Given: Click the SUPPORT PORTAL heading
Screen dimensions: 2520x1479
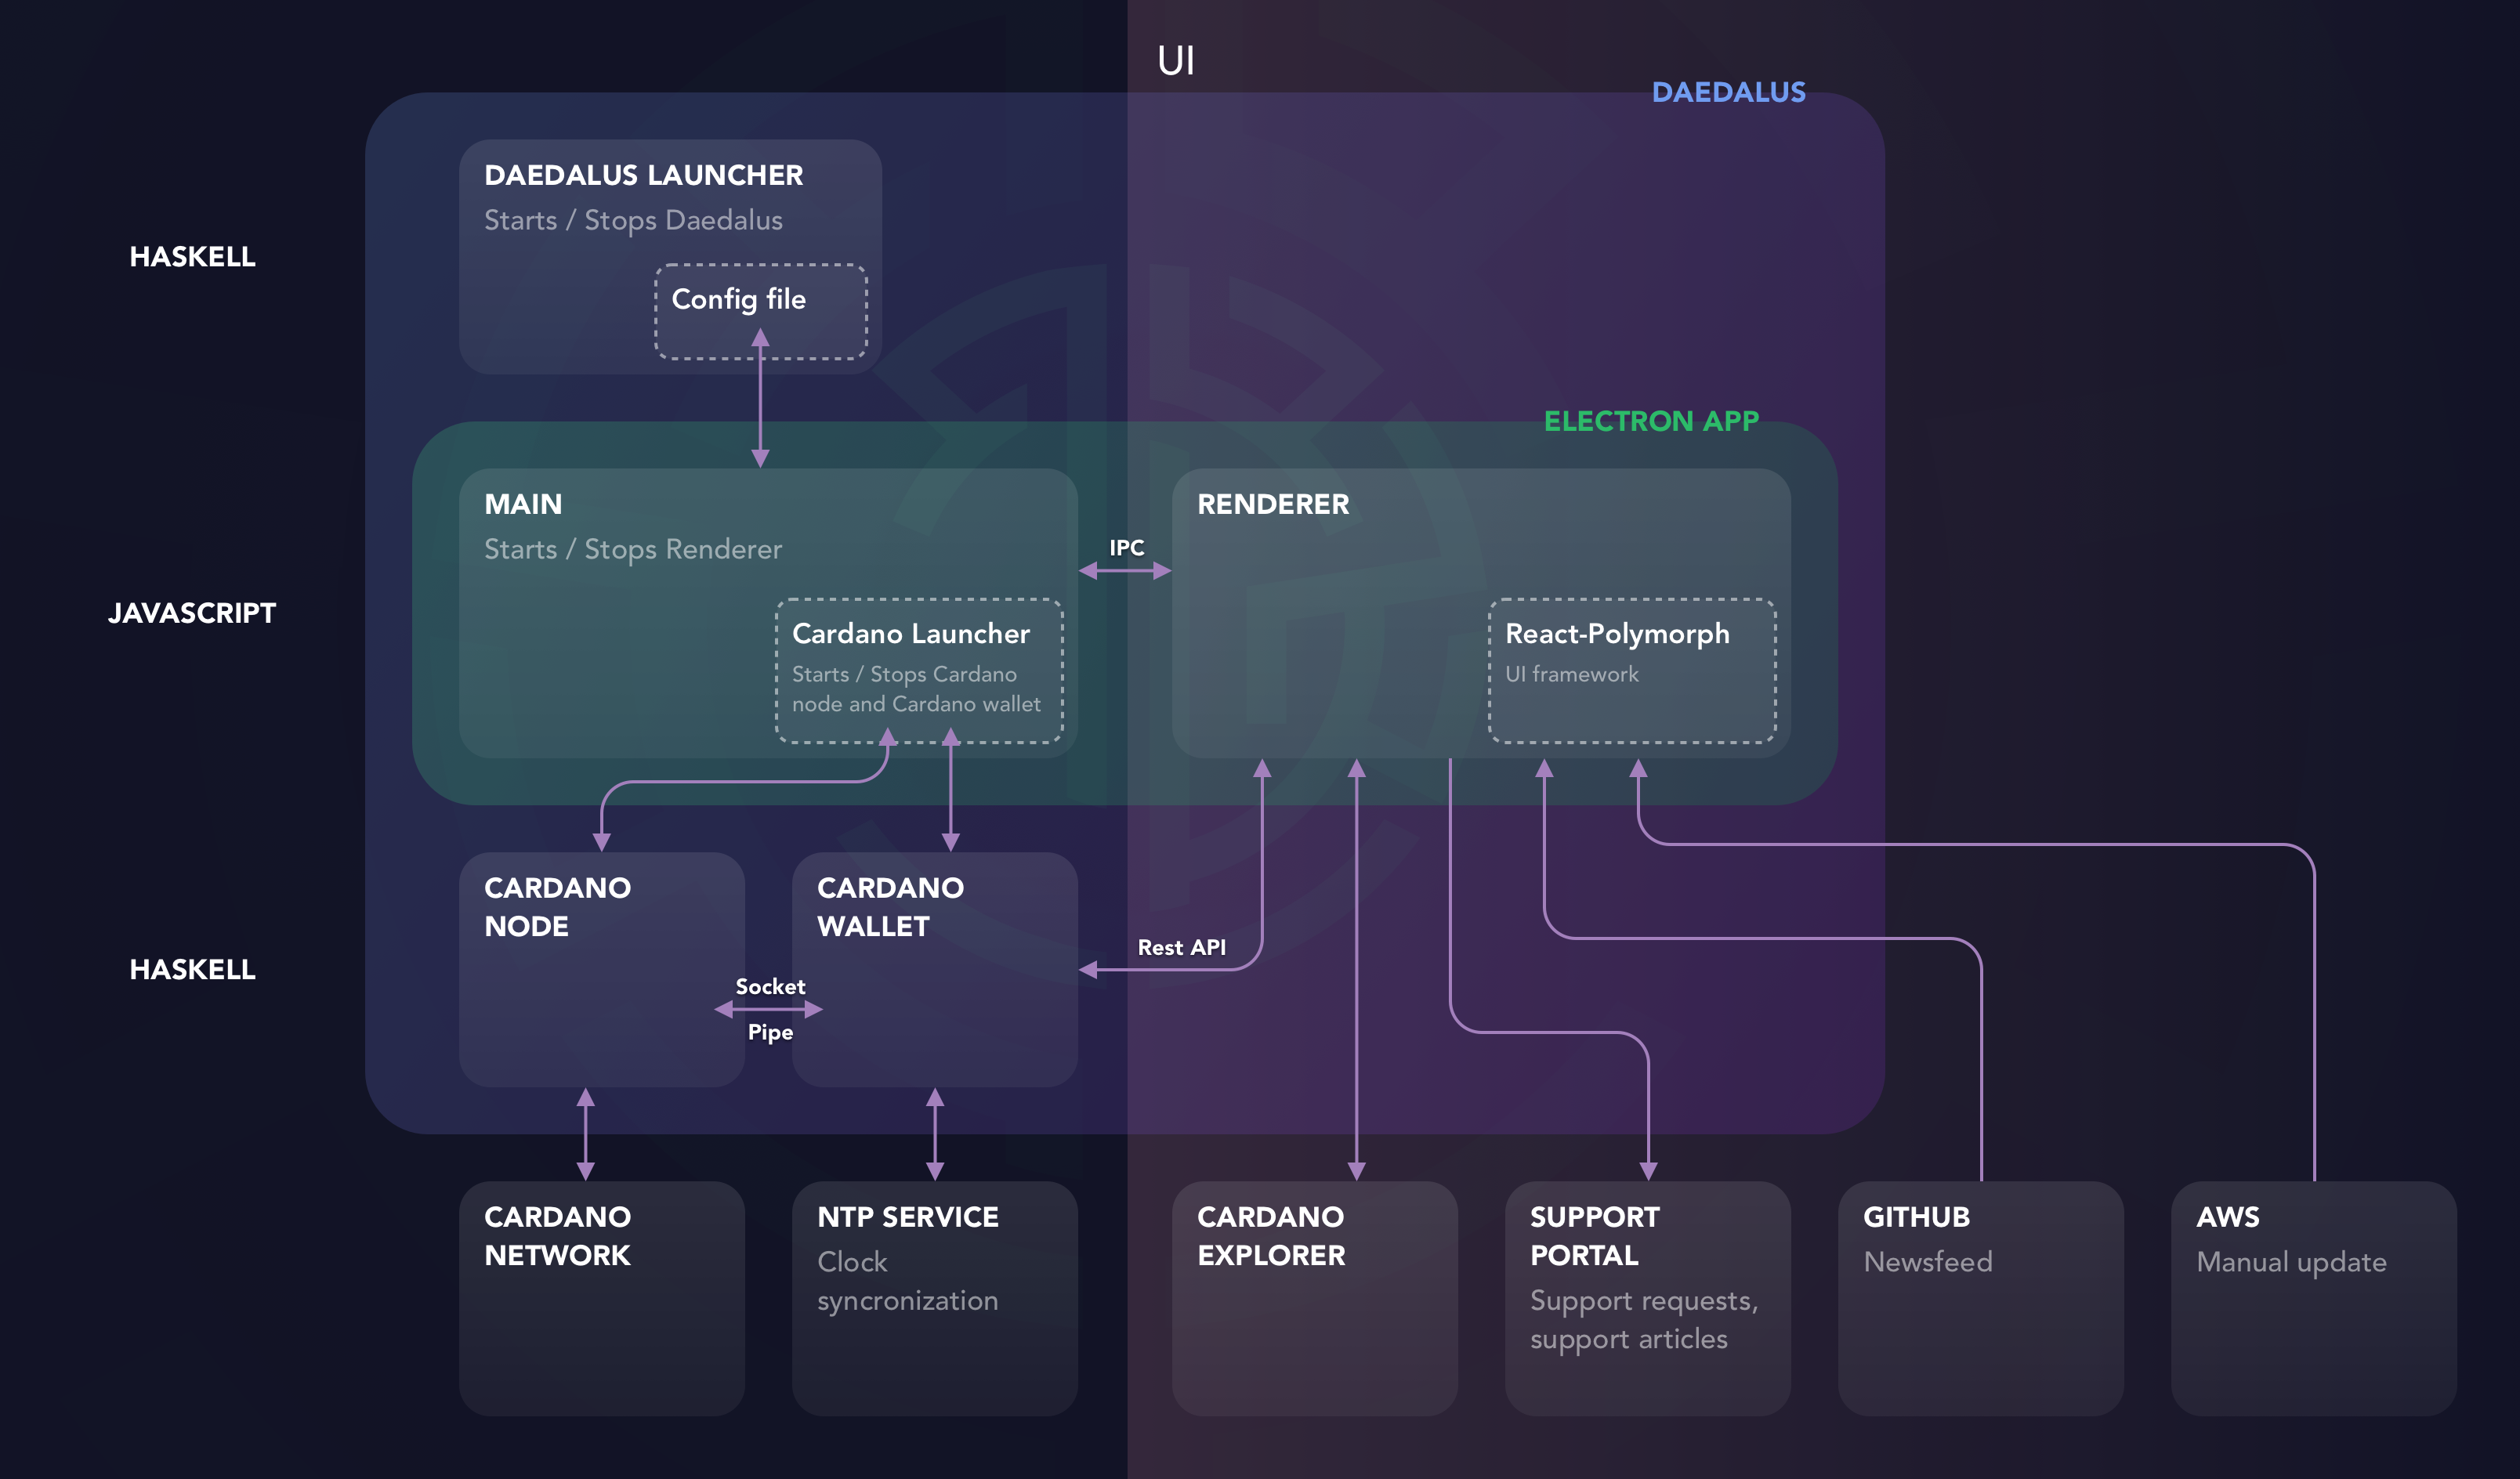Looking at the screenshot, I should pos(1594,1236).
